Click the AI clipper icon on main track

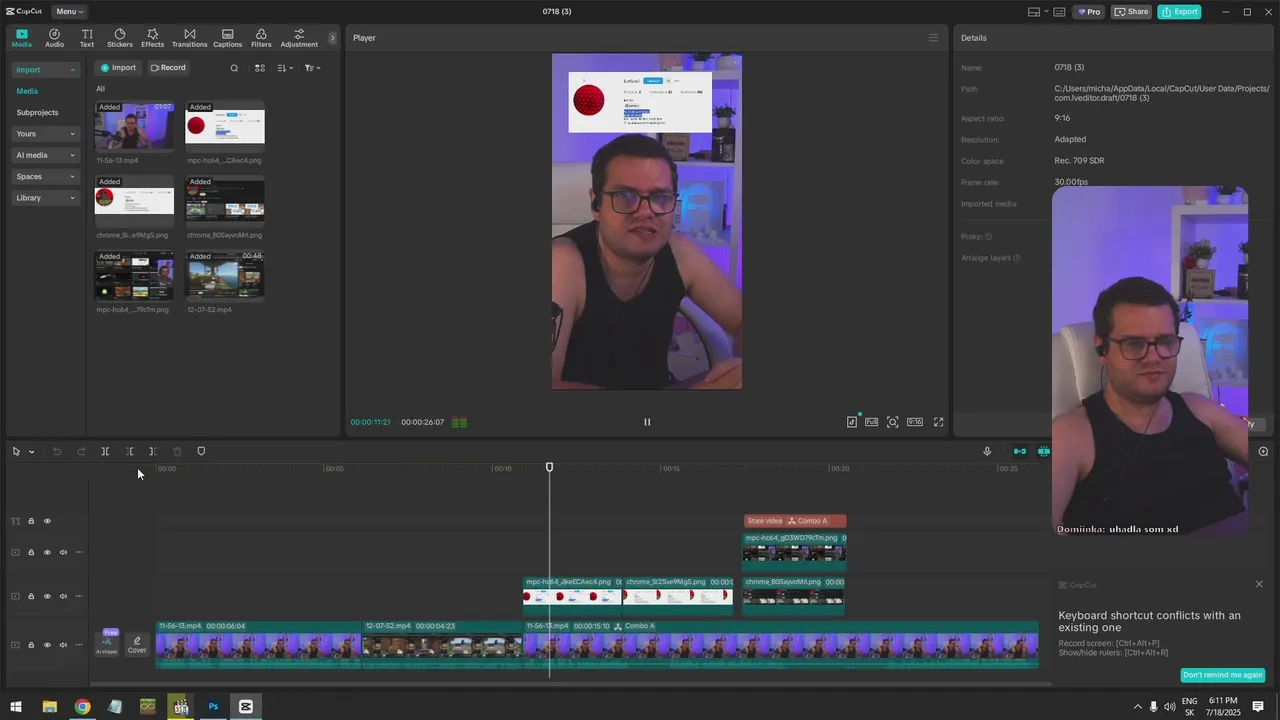click(107, 643)
